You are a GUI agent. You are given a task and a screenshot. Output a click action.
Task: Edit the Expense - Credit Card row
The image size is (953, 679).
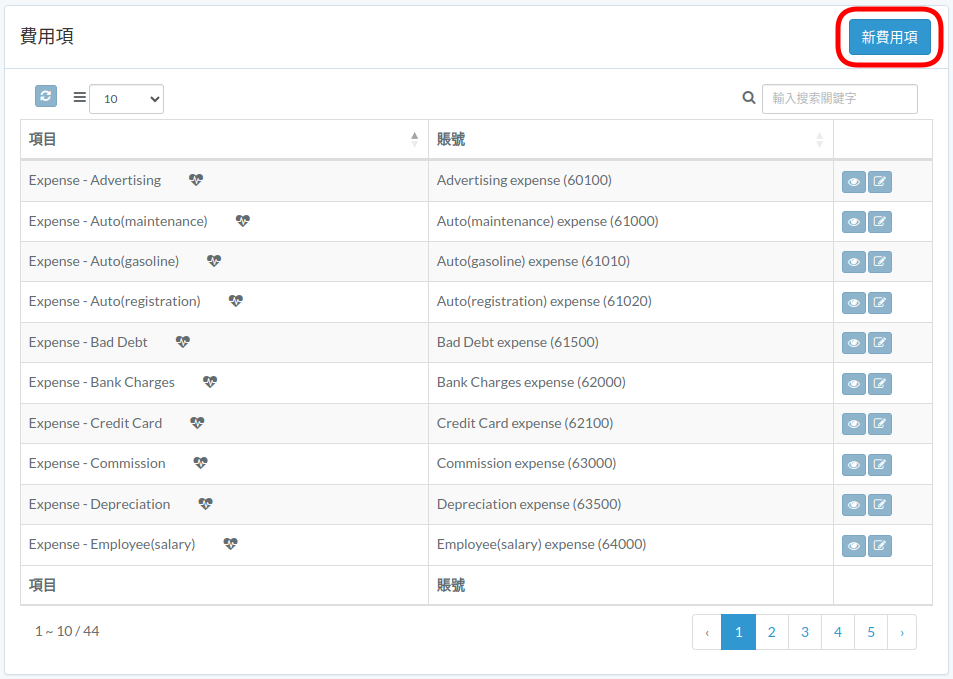[879, 424]
